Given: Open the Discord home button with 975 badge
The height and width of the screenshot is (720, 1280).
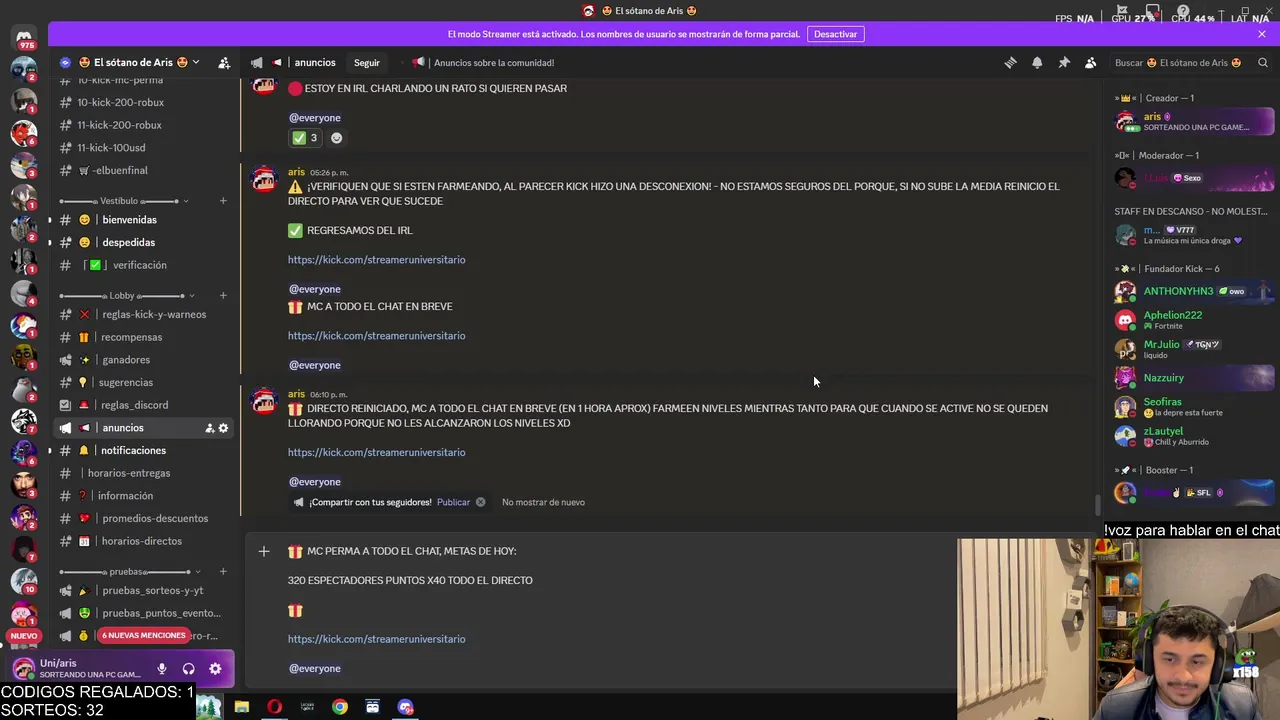Looking at the screenshot, I should click(24, 39).
